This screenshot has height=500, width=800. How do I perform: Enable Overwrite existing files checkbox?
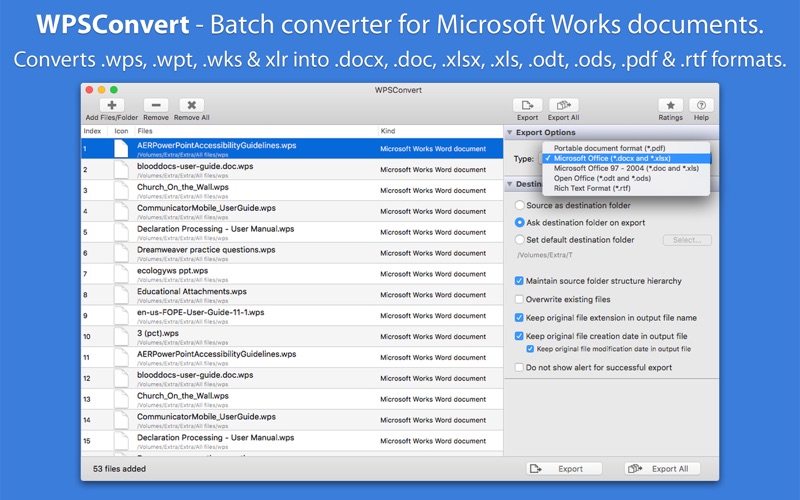pos(519,299)
